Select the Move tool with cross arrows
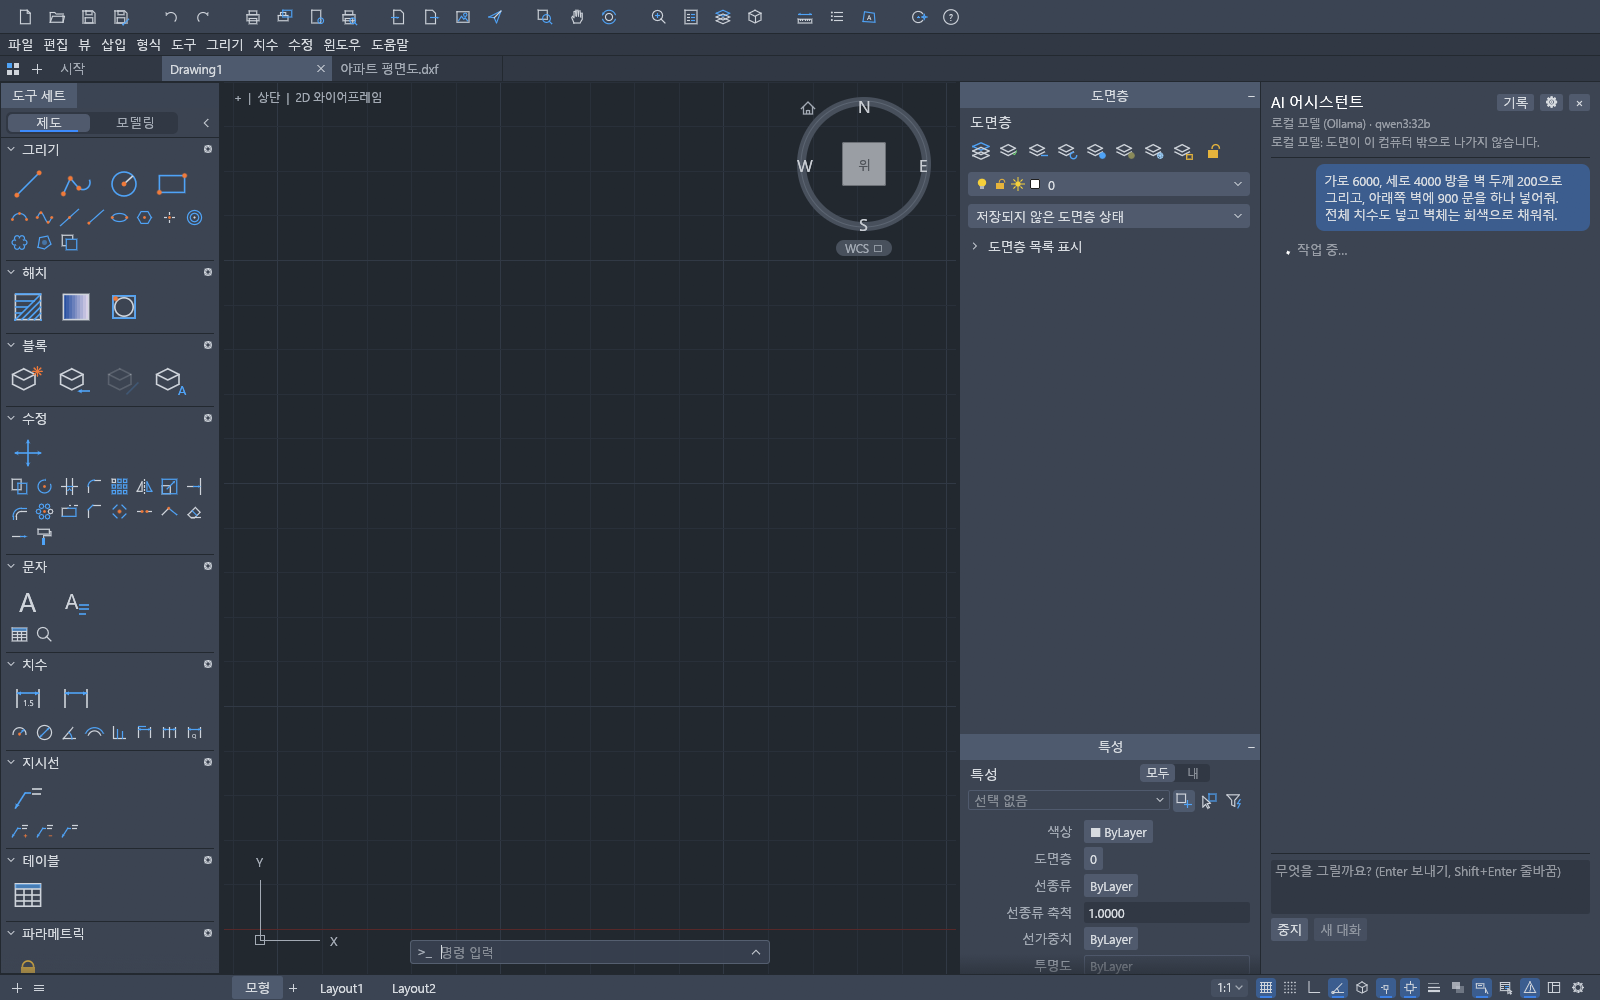This screenshot has width=1600, height=1000. [28, 453]
